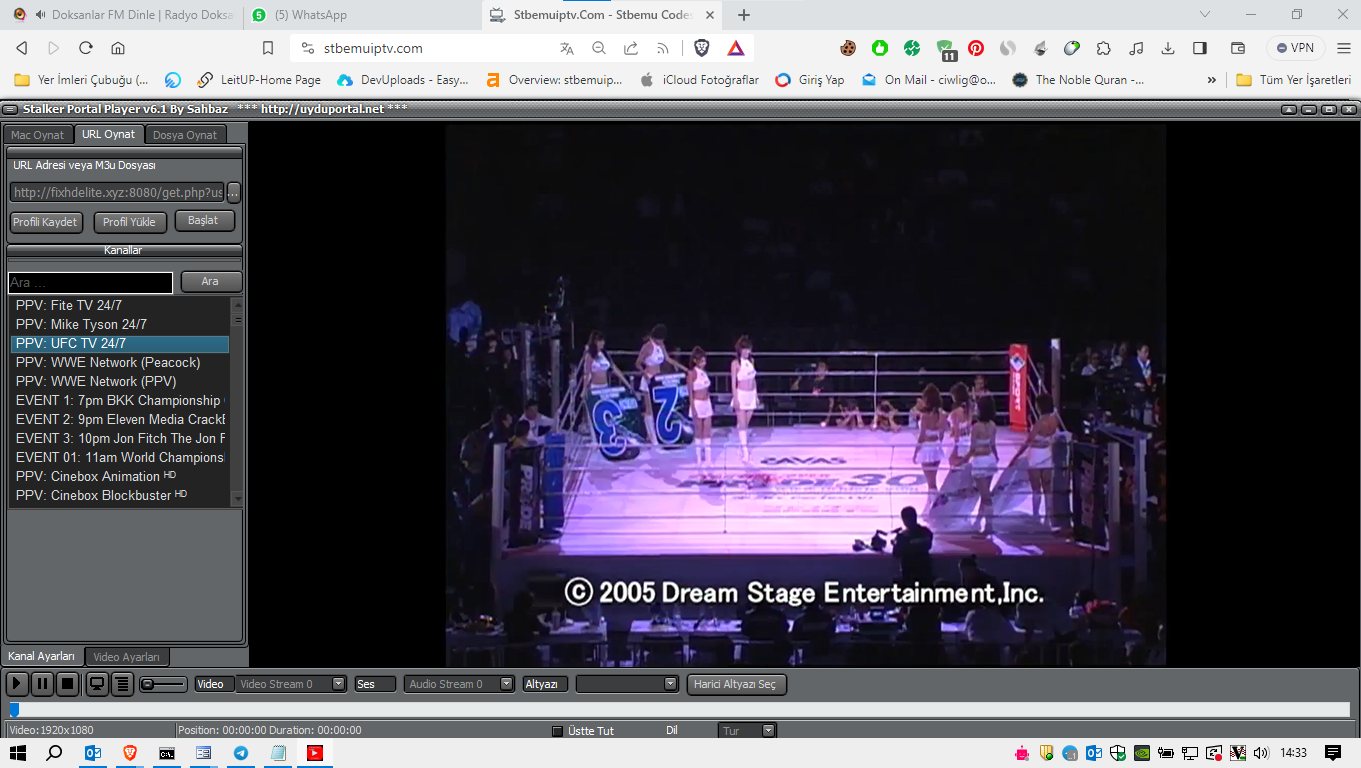Stop the stream with the Stop button
The image size is (1361, 768).
click(67, 684)
